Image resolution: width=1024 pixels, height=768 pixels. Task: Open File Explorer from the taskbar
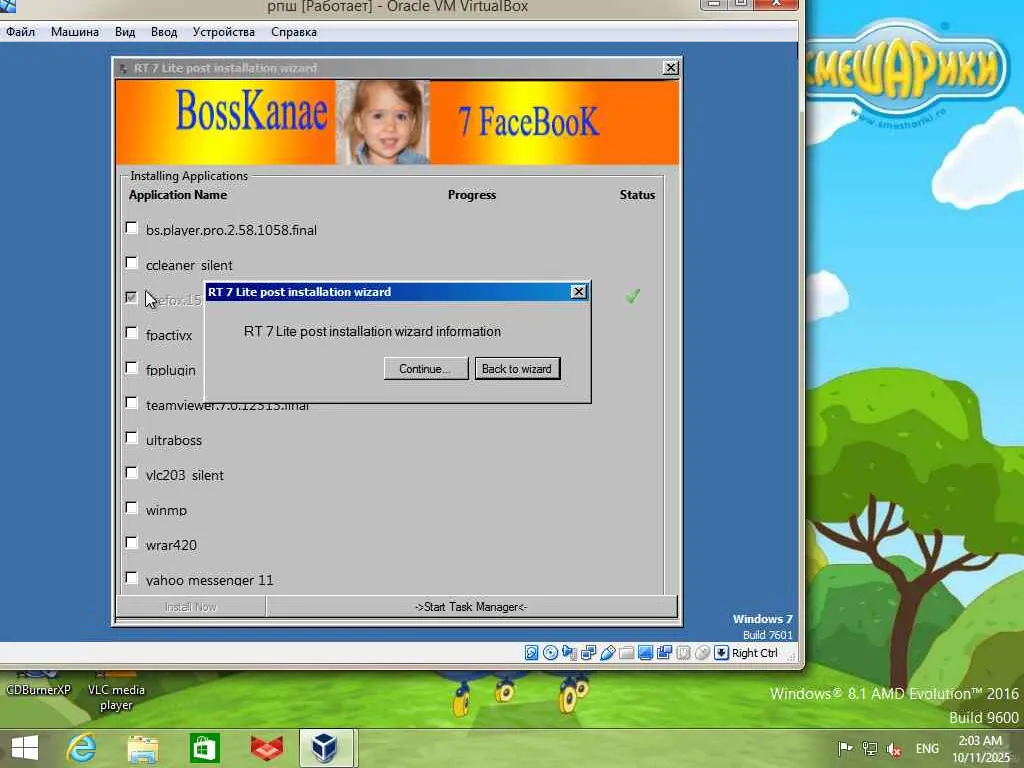[x=142, y=748]
